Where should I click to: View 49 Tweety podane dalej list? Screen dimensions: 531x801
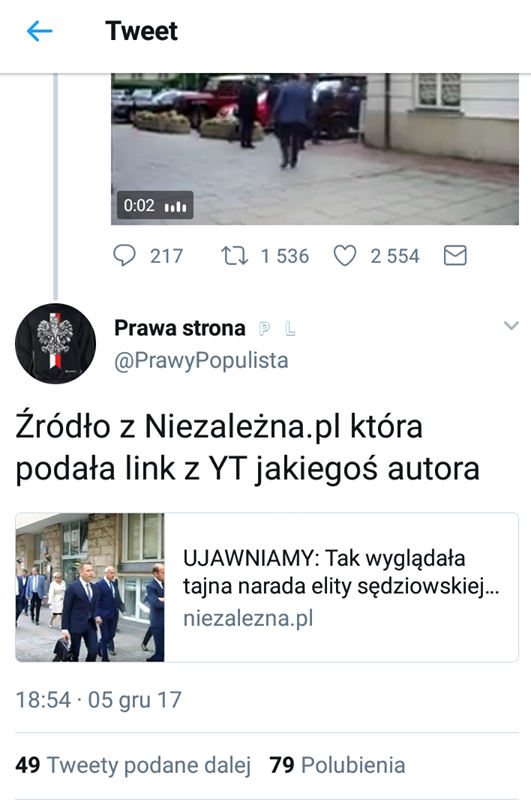[133, 765]
